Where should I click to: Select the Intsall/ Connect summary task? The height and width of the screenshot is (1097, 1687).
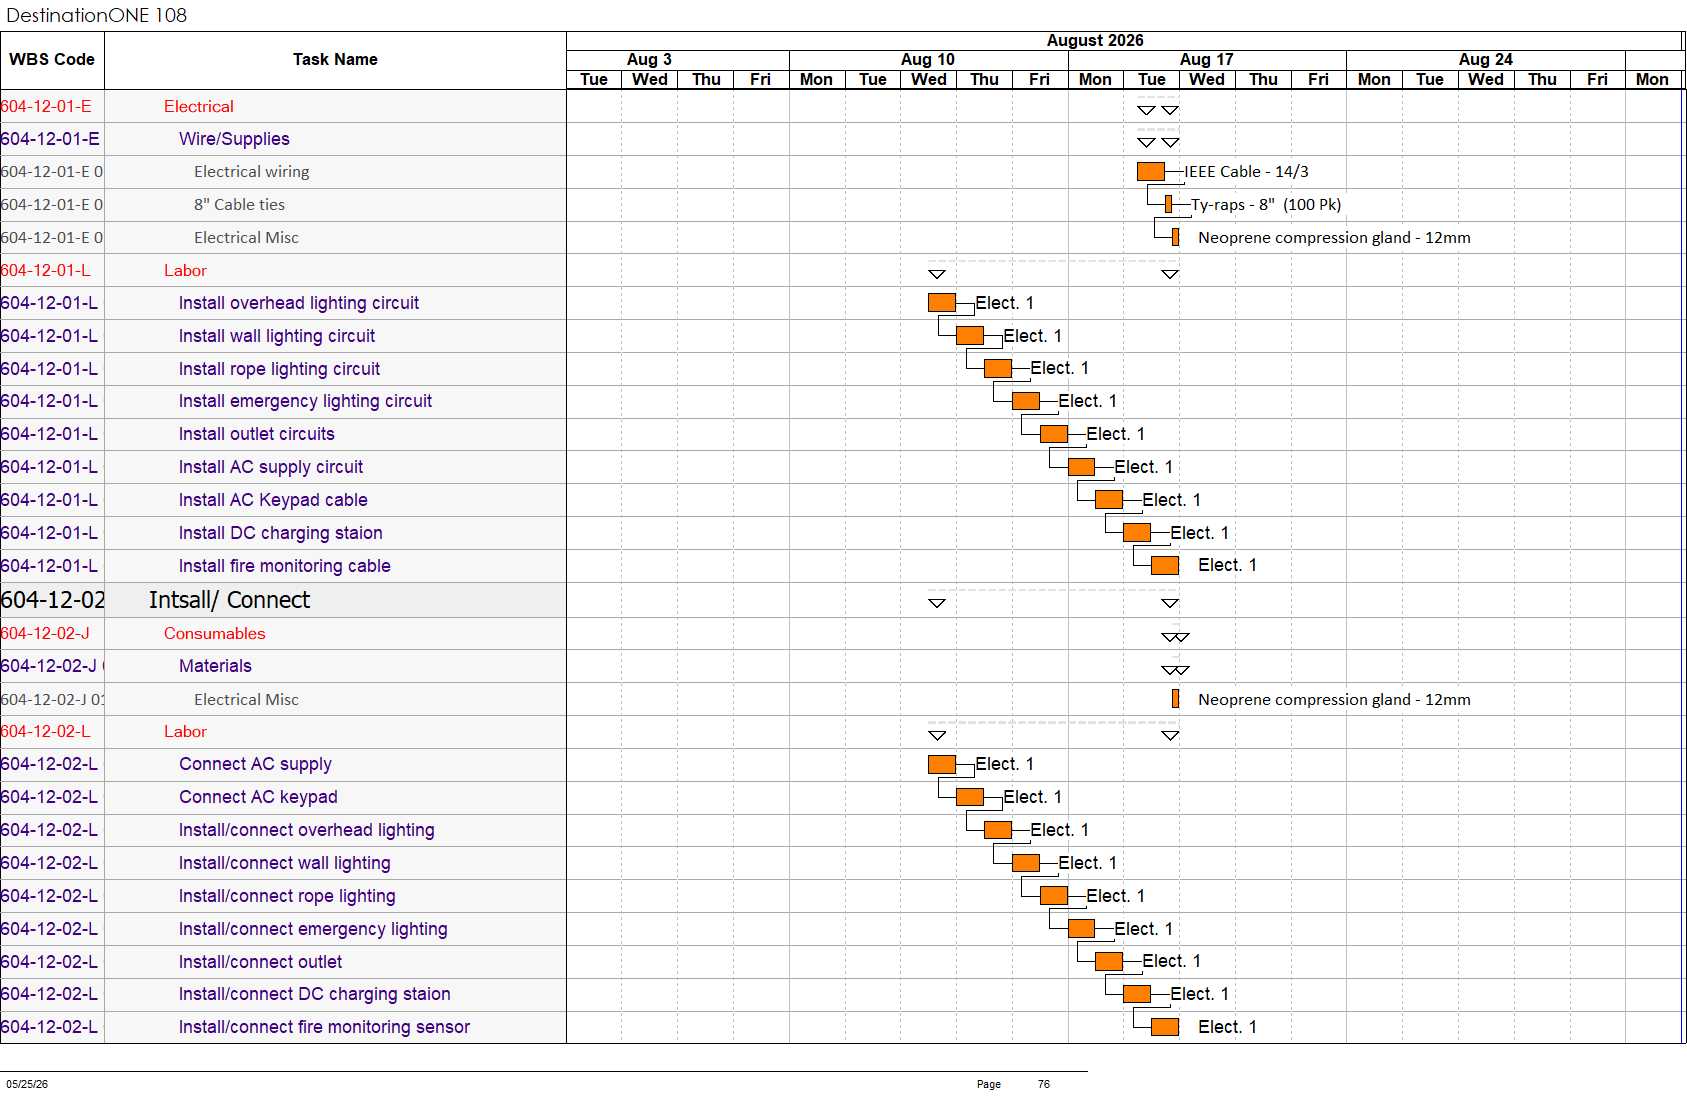pyautogui.click(x=229, y=600)
